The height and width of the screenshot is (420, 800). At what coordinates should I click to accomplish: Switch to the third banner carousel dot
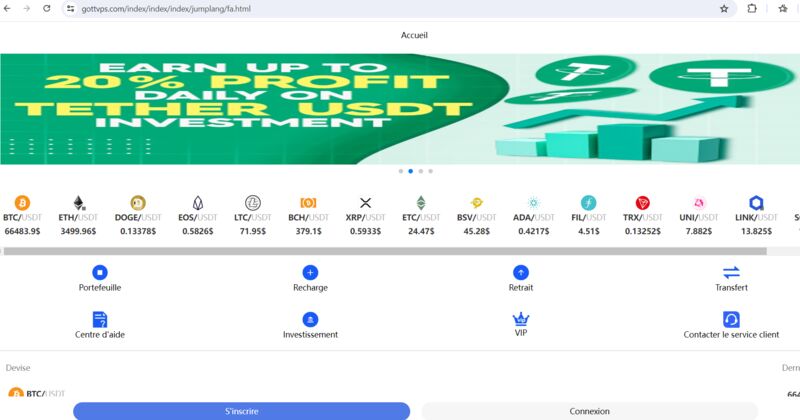420,171
